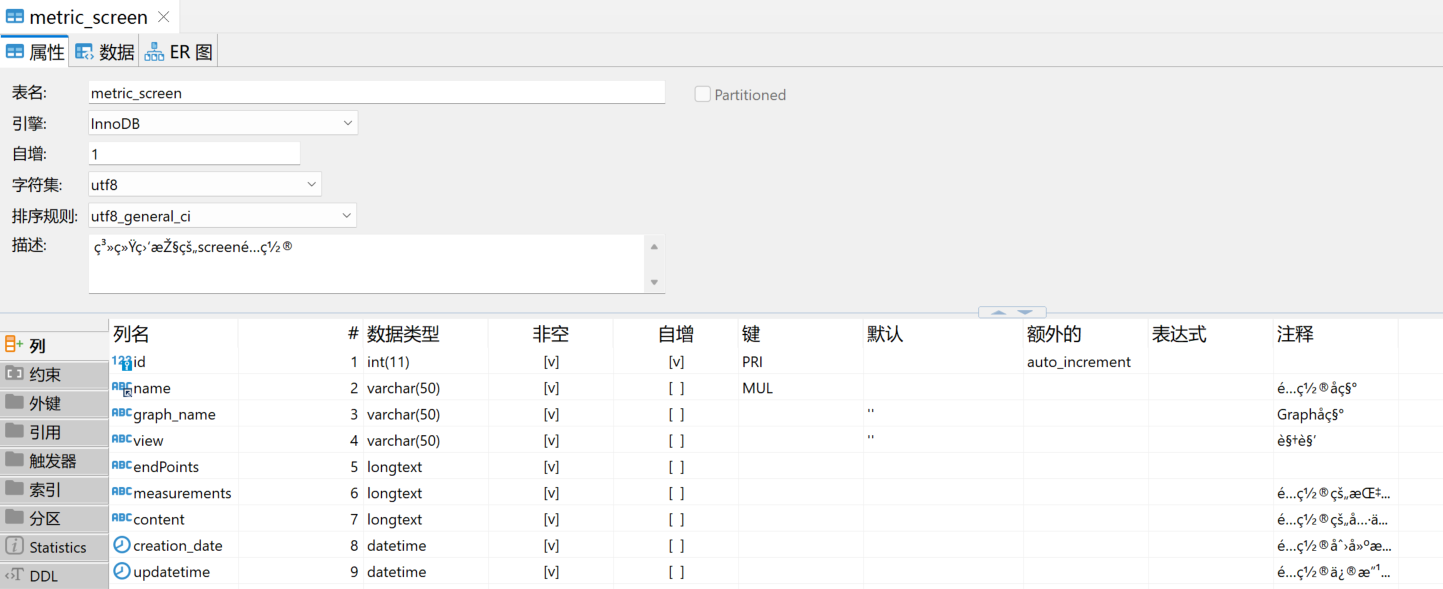Open the ER 图 tab
The width and height of the screenshot is (1443, 589).
point(179,52)
